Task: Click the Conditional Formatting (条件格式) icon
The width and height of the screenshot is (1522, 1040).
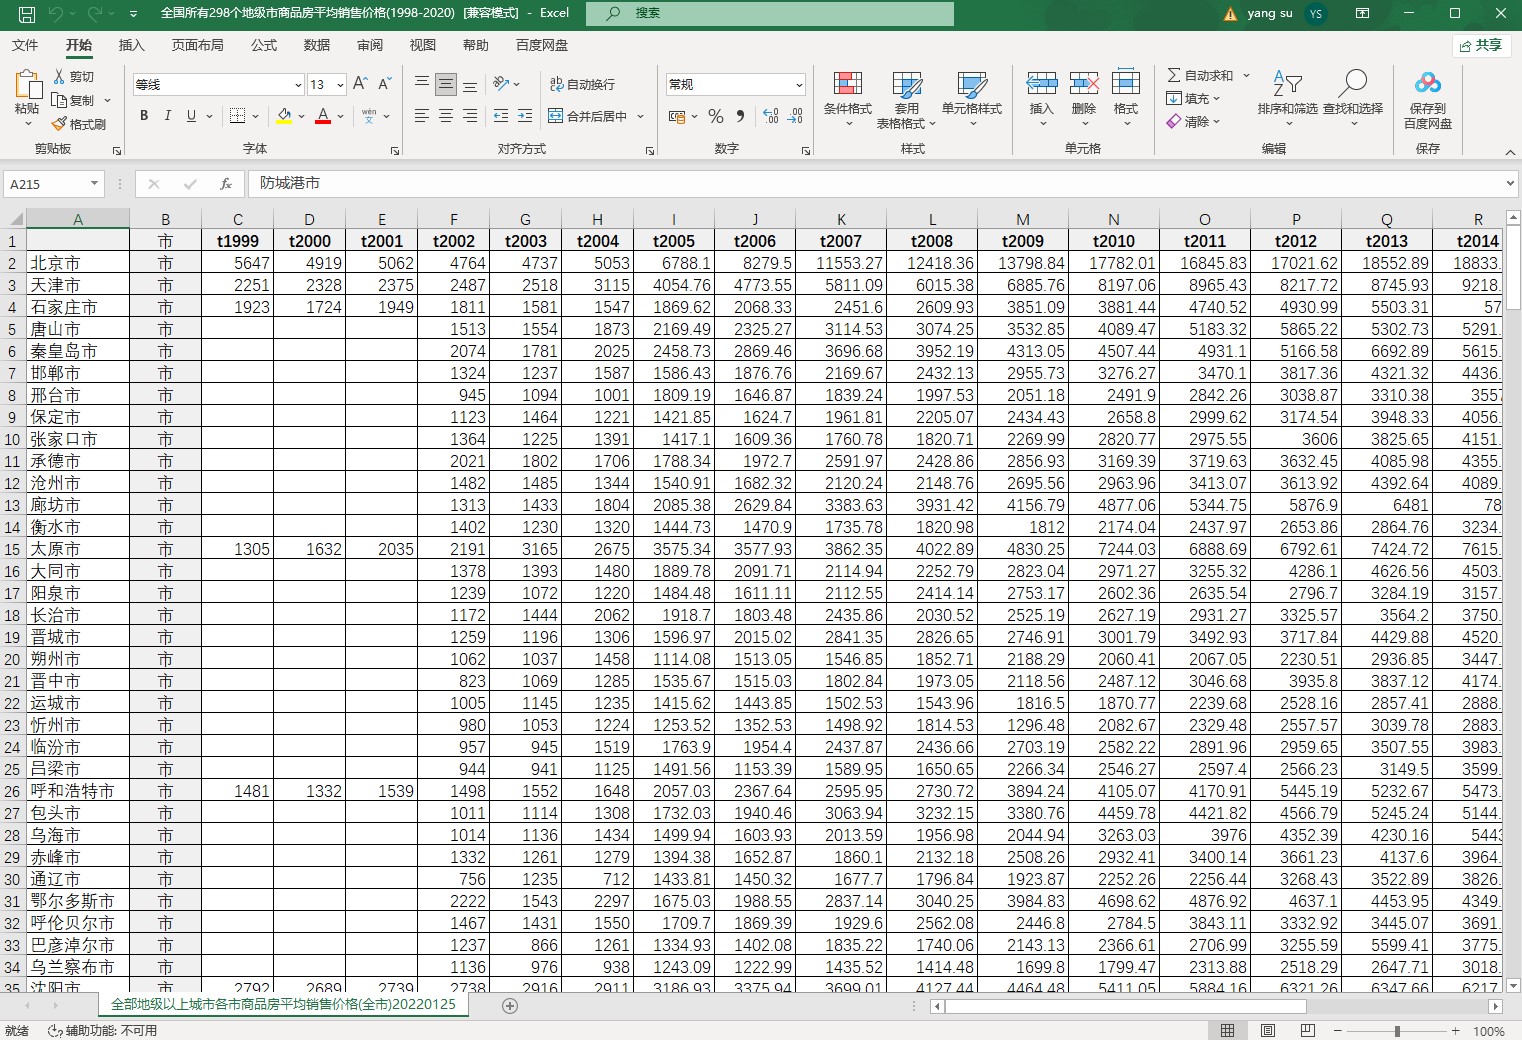Action: 847,85
